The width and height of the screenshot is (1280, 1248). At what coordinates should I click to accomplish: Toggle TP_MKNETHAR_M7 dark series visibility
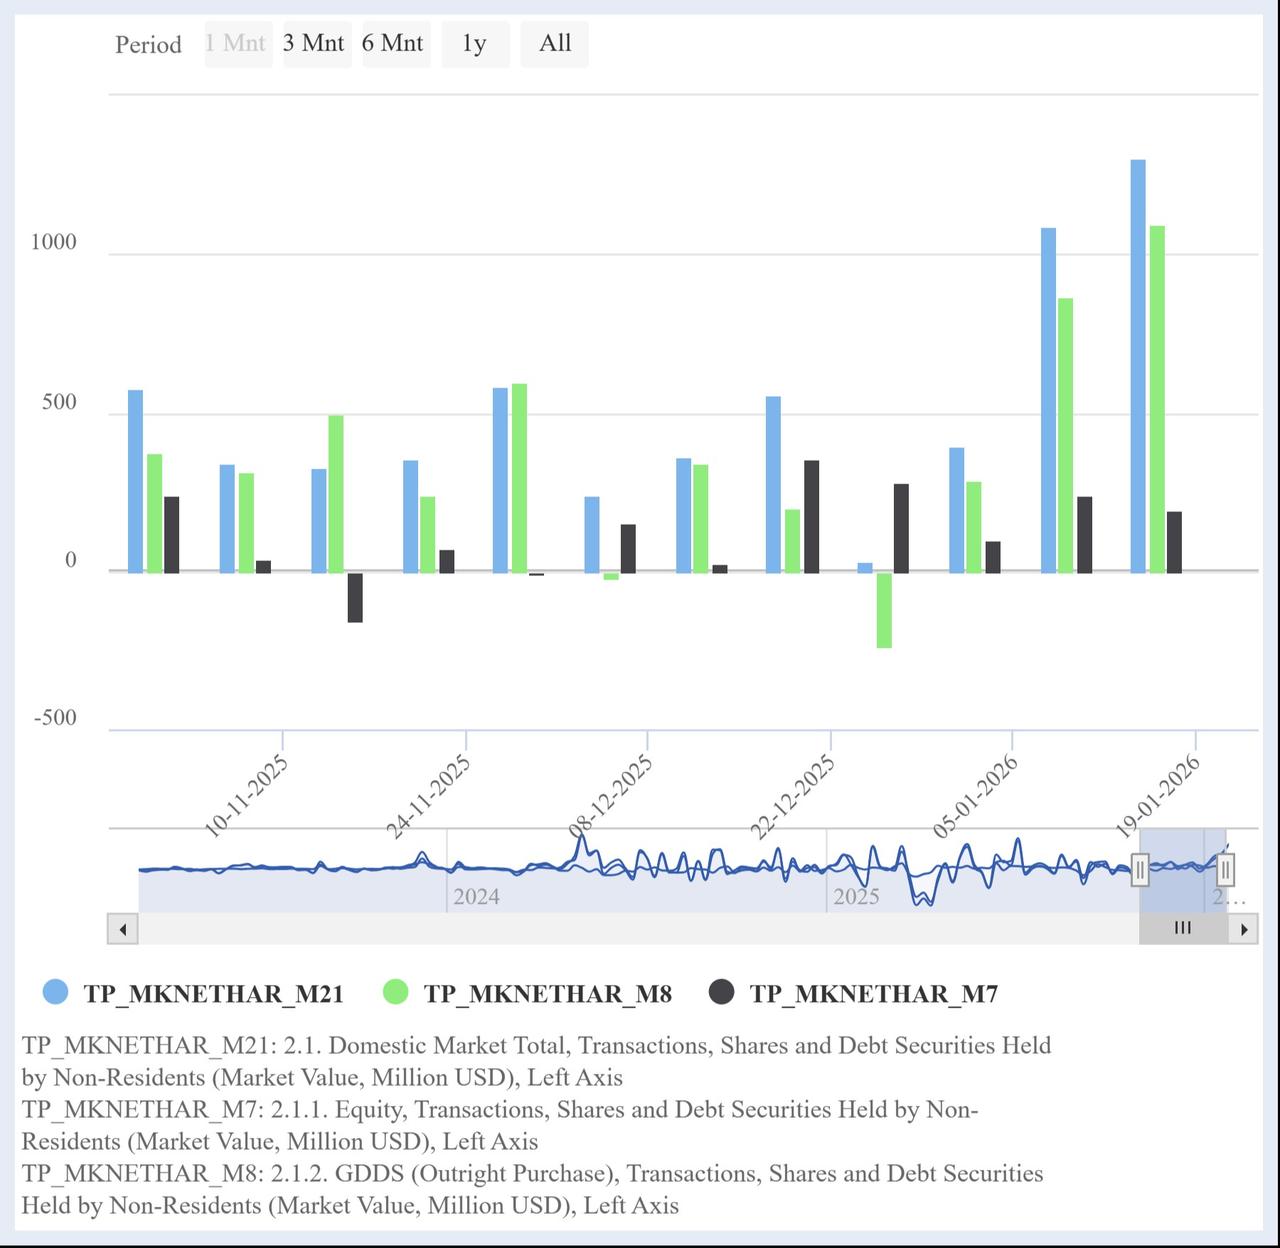tap(854, 993)
